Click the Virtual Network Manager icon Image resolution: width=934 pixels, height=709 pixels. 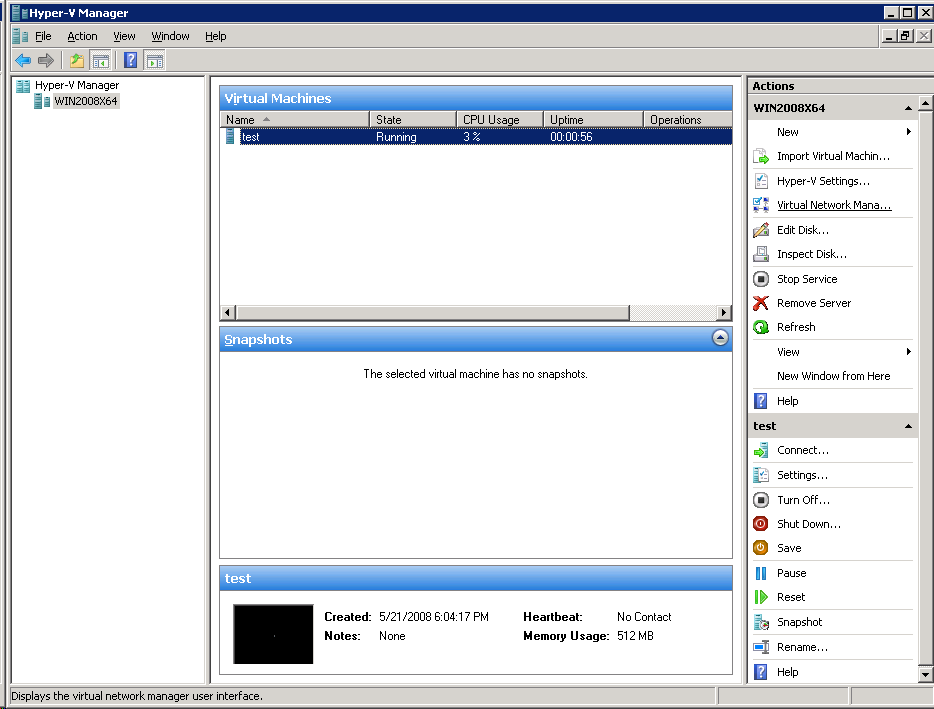[761, 205]
